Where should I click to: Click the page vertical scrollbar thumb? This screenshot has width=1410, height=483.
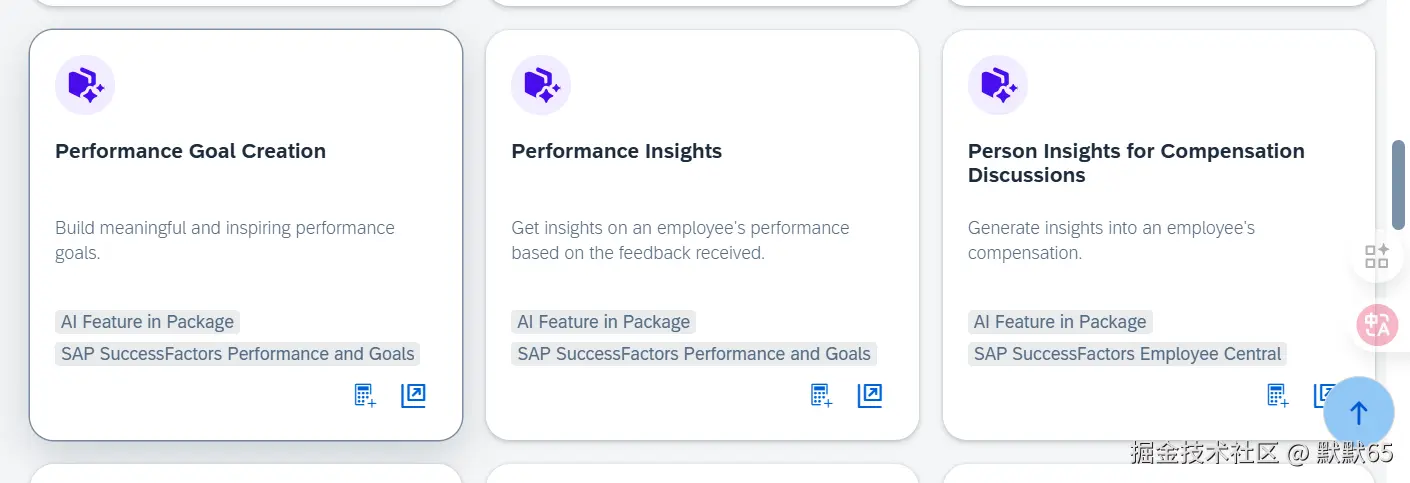point(1398,185)
